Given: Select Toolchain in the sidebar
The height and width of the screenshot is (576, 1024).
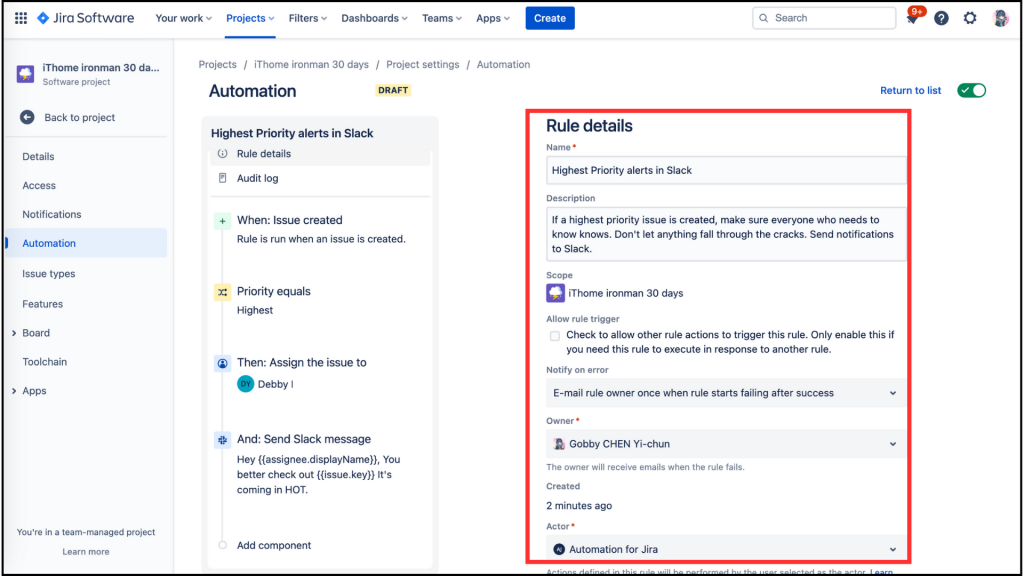Looking at the screenshot, I should pos(44,362).
